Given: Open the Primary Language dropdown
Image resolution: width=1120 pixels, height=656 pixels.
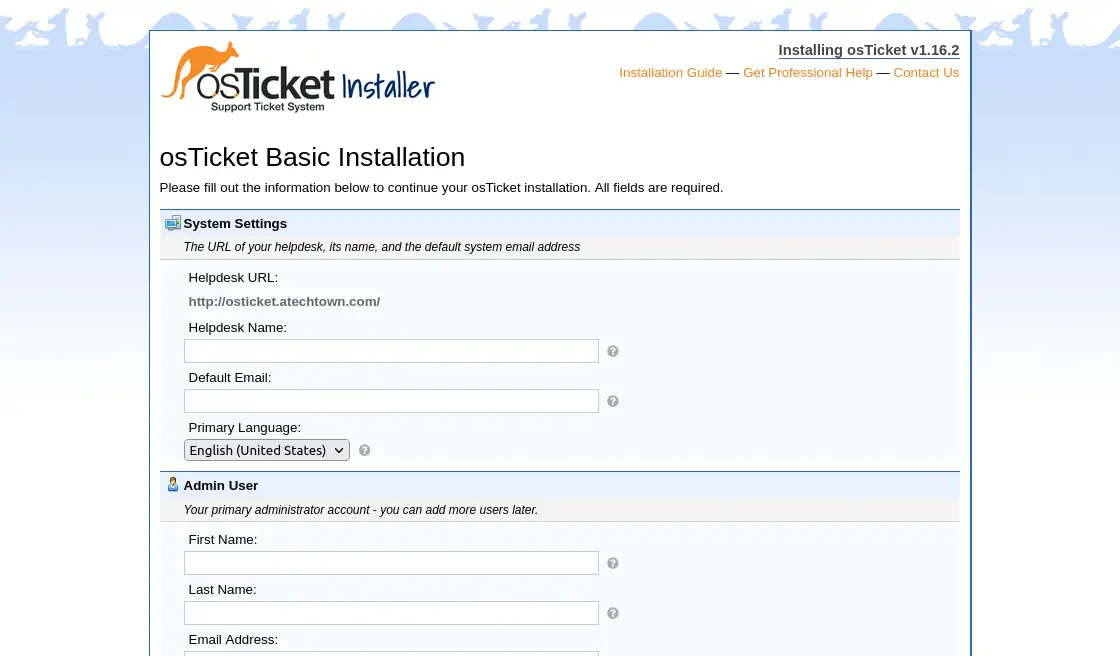Looking at the screenshot, I should [266, 450].
